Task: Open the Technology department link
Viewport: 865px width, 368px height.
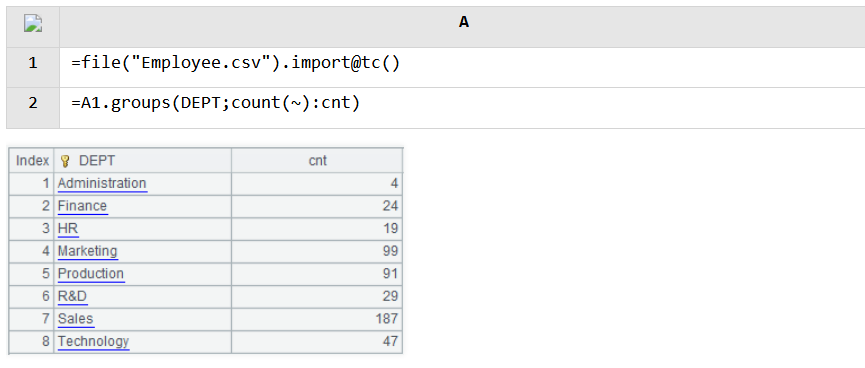Action: (93, 342)
